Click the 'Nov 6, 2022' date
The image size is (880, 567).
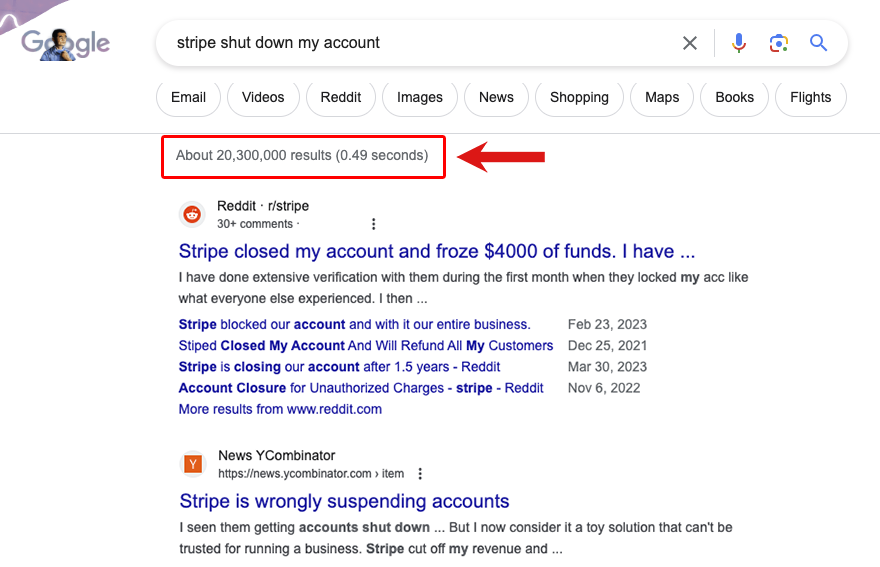604,388
